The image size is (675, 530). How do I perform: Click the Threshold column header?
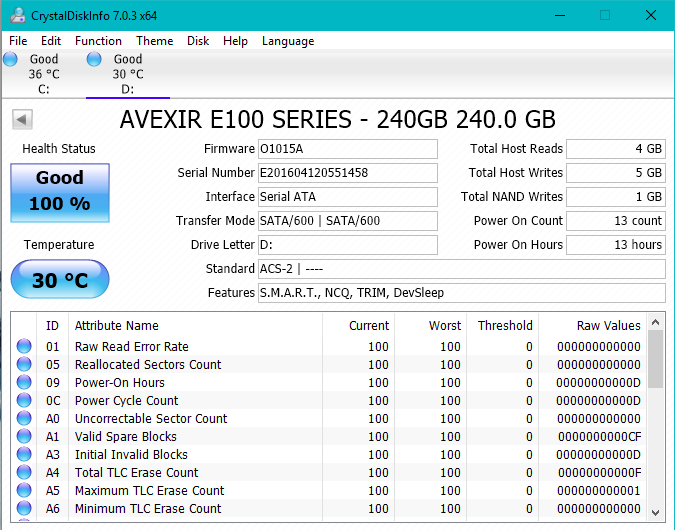click(502, 325)
